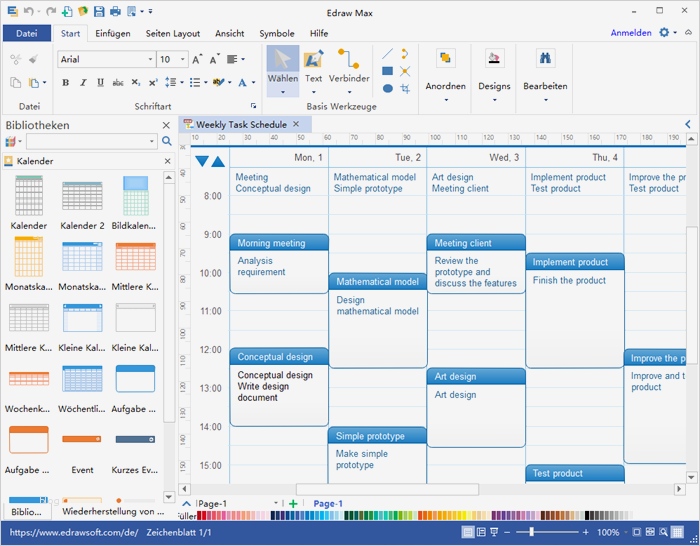
Task: Click the down triangle on the schedule
Action: pyautogui.click(x=202, y=161)
